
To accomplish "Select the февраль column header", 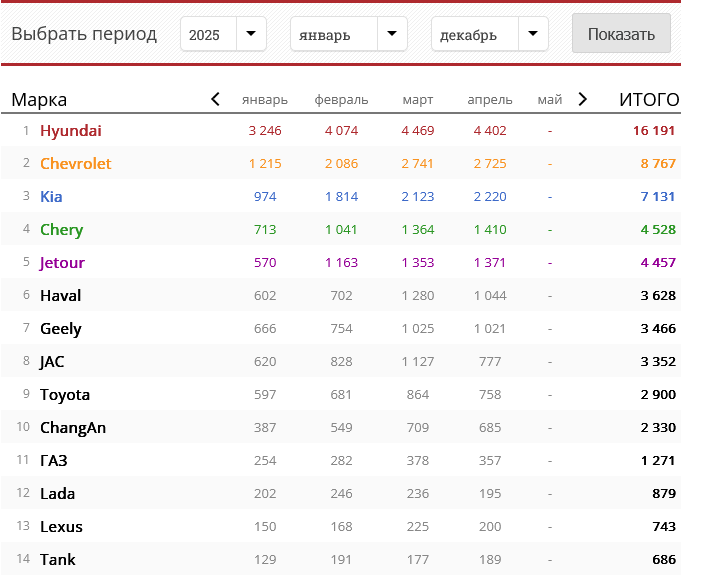I will (x=341, y=100).
